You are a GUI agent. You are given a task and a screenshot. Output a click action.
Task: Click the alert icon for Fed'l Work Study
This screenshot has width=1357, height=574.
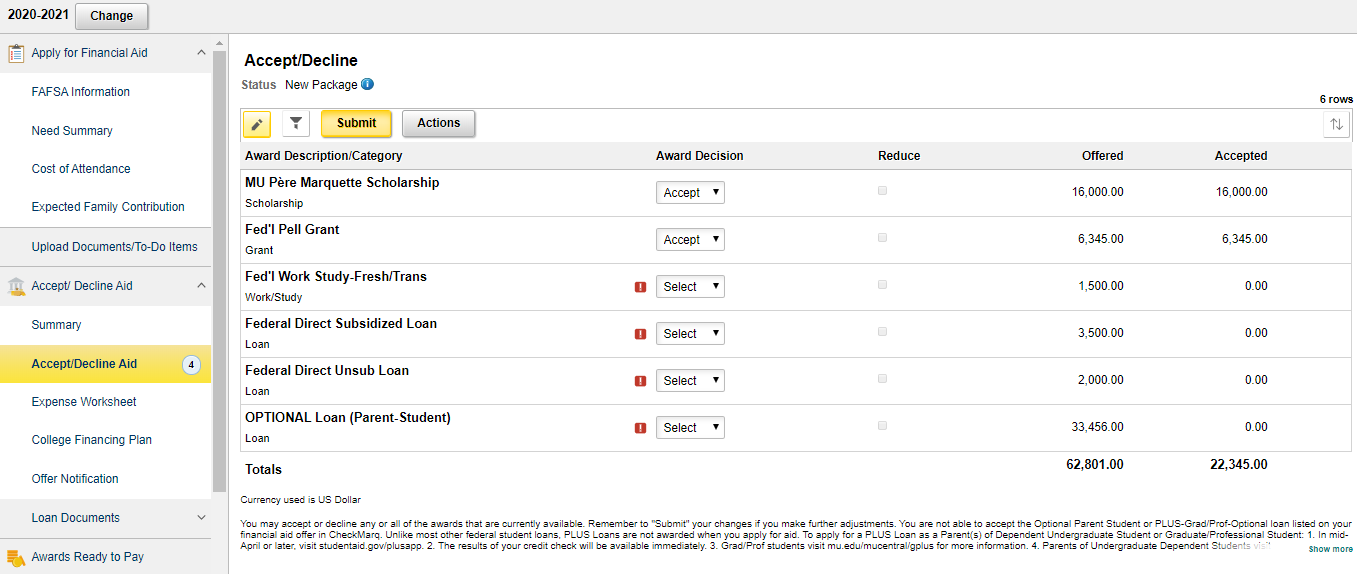coord(640,287)
